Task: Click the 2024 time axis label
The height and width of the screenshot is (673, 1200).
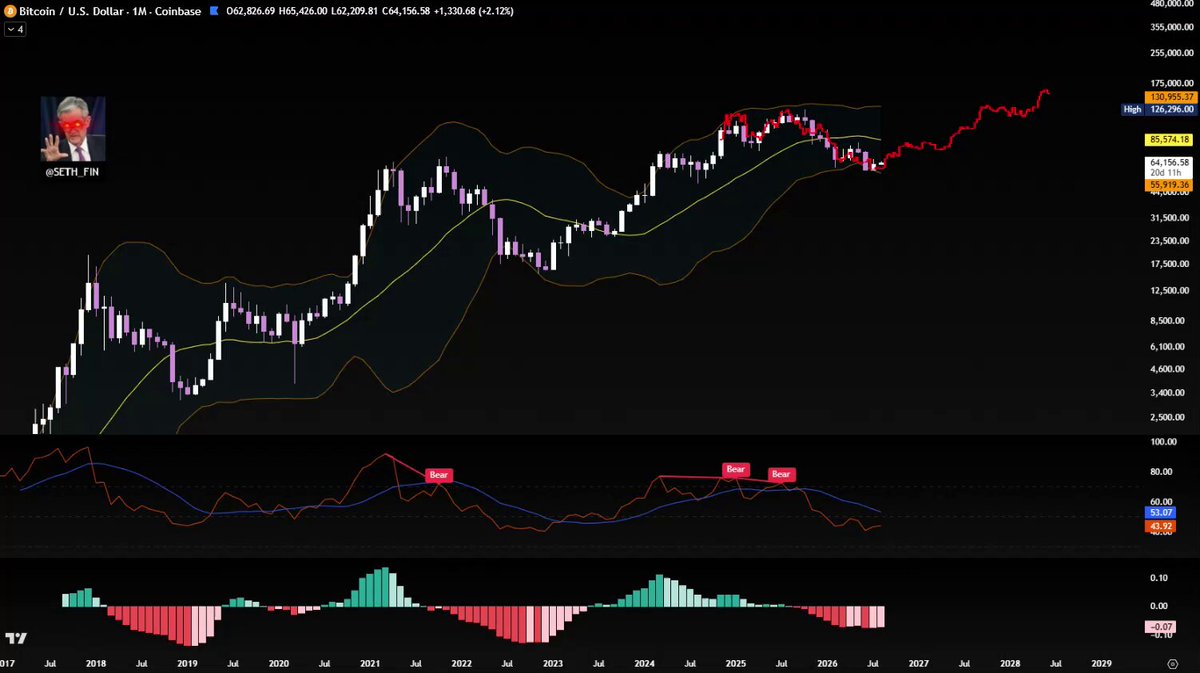Action: point(644,663)
